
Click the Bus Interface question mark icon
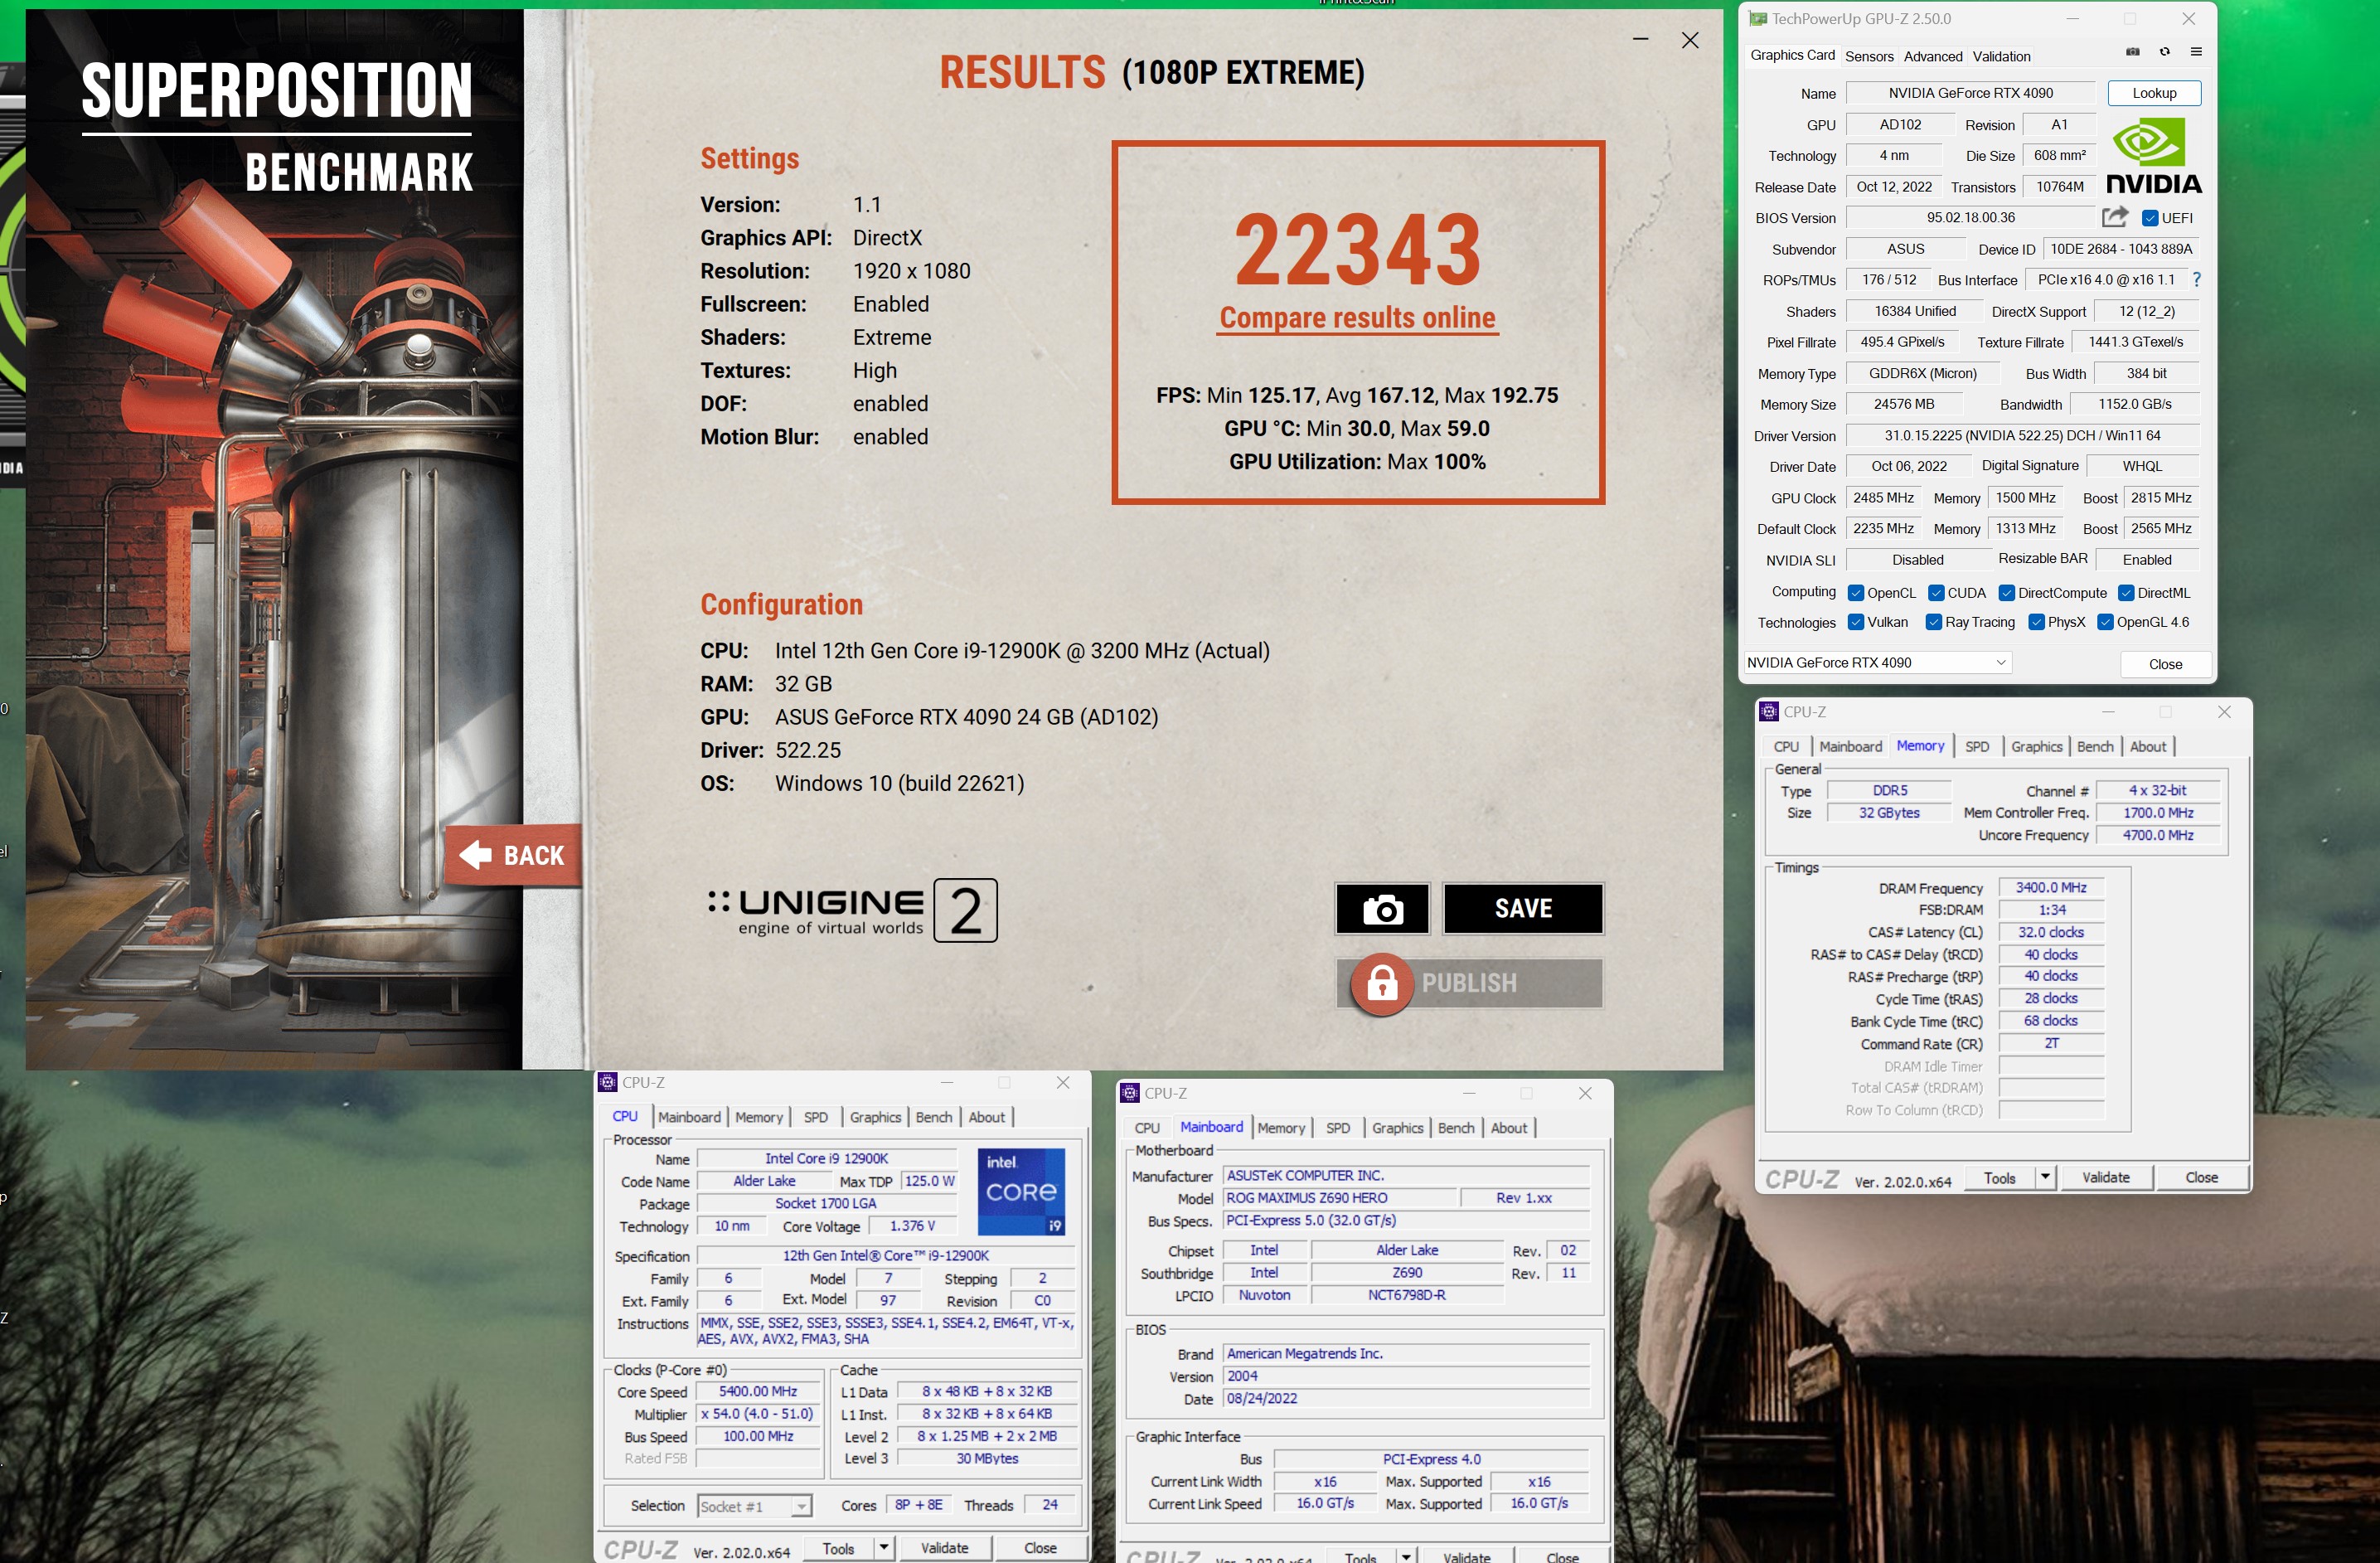point(2196,280)
